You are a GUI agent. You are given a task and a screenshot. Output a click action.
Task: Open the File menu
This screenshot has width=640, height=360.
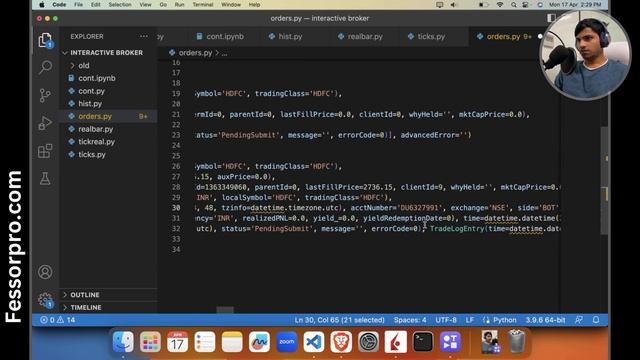78,4
